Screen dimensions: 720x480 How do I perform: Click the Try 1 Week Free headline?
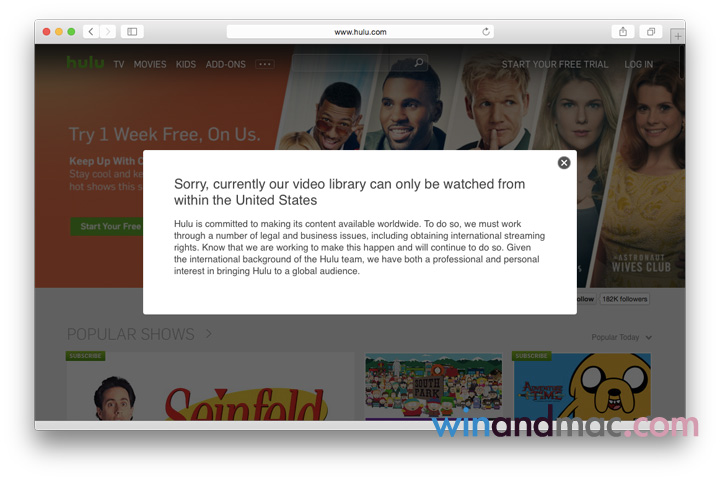pyautogui.click(x=164, y=135)
